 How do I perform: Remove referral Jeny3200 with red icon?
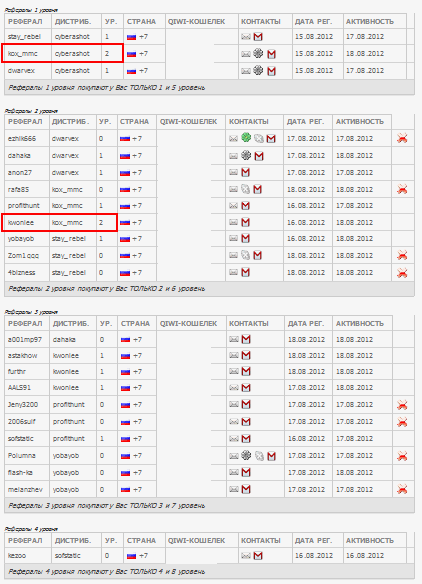pos(402,404)
